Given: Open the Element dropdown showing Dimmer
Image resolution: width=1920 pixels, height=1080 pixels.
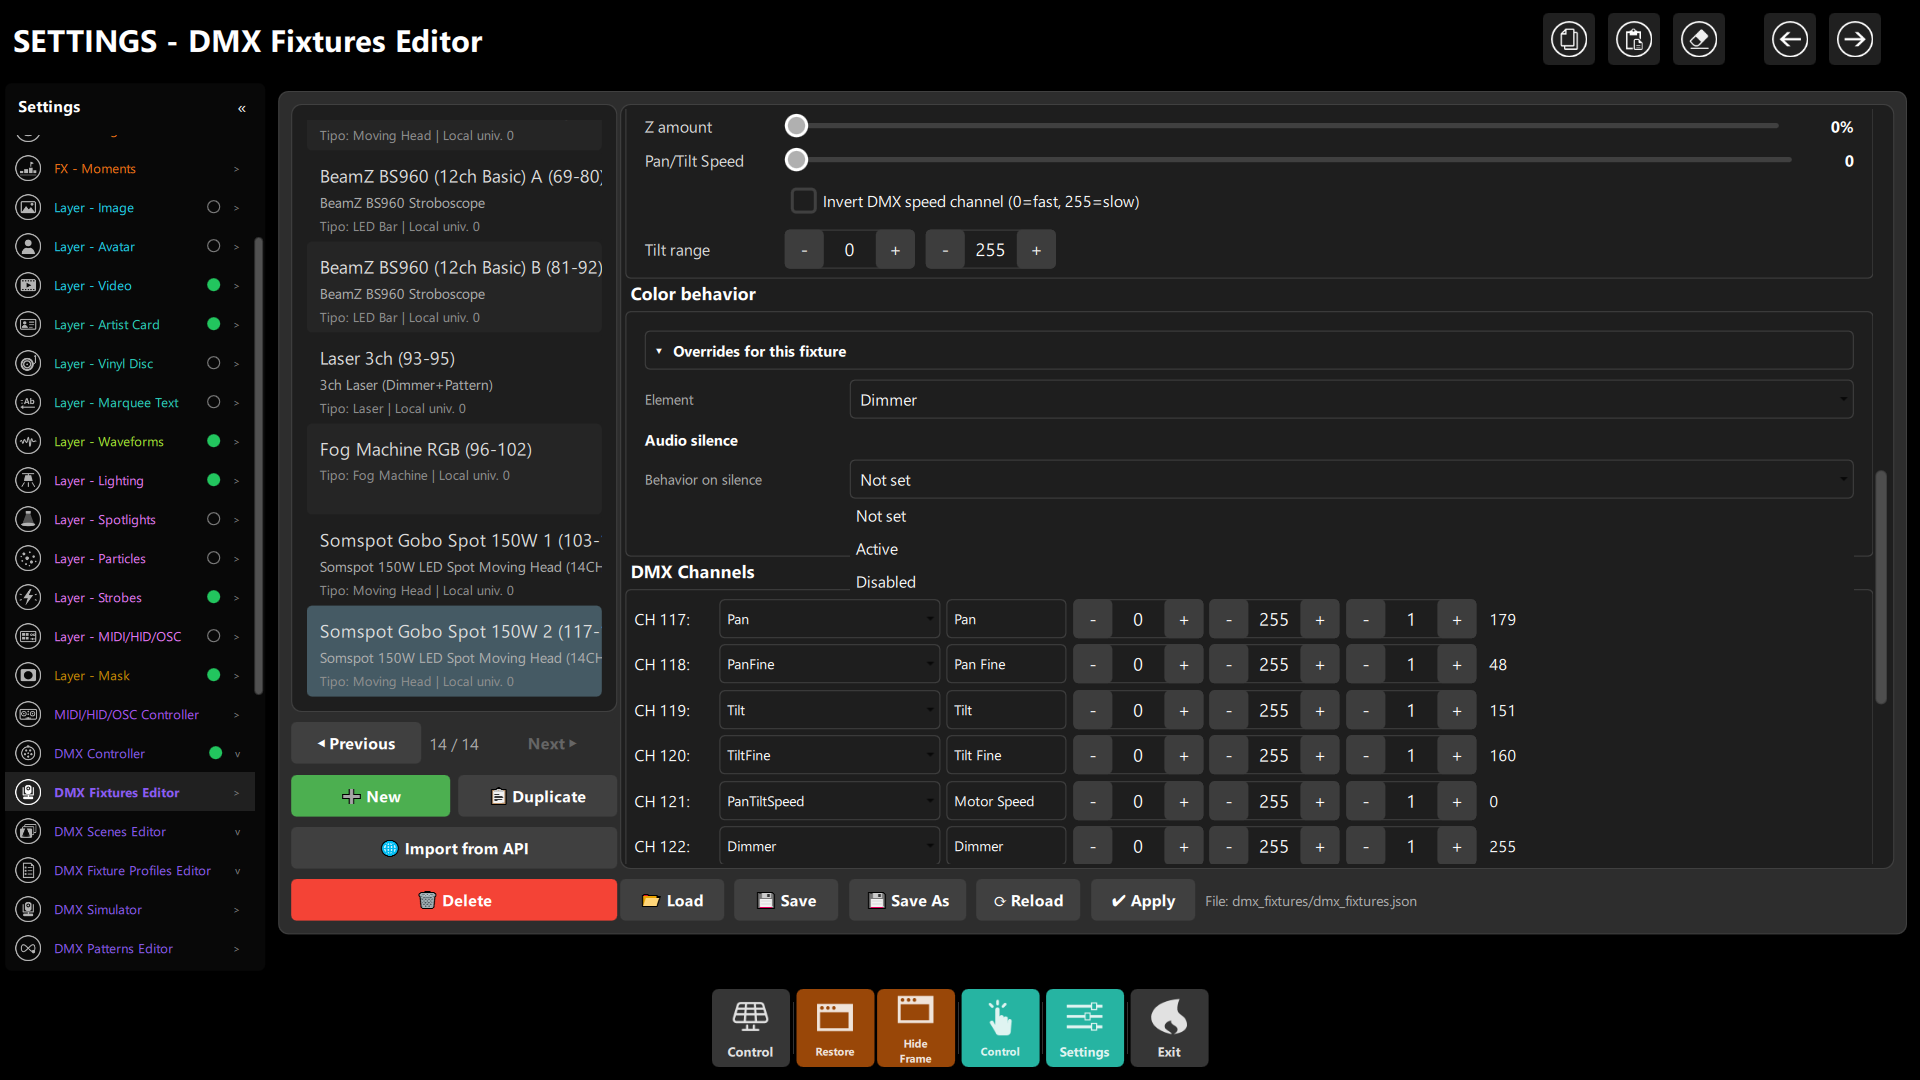Looking at the screenshot, I should [x=1351, y=400].
